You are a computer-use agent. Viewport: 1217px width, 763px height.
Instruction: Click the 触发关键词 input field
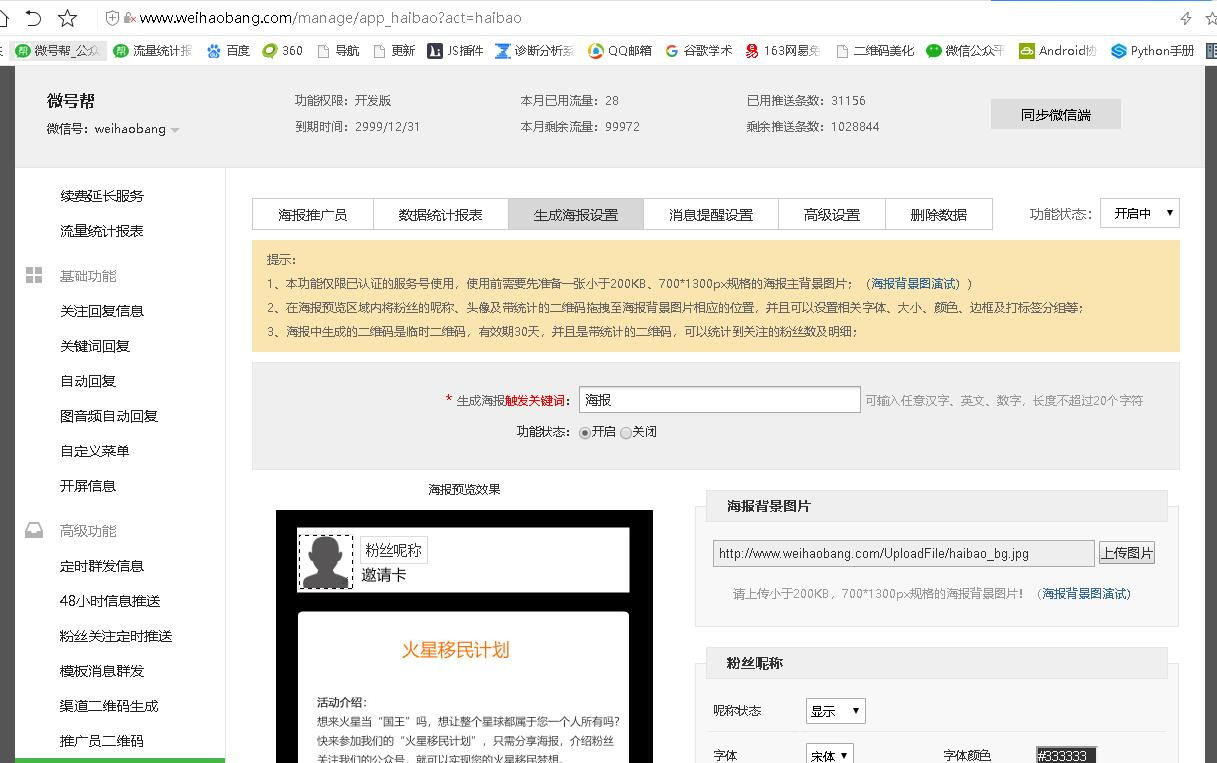point(719,400)
